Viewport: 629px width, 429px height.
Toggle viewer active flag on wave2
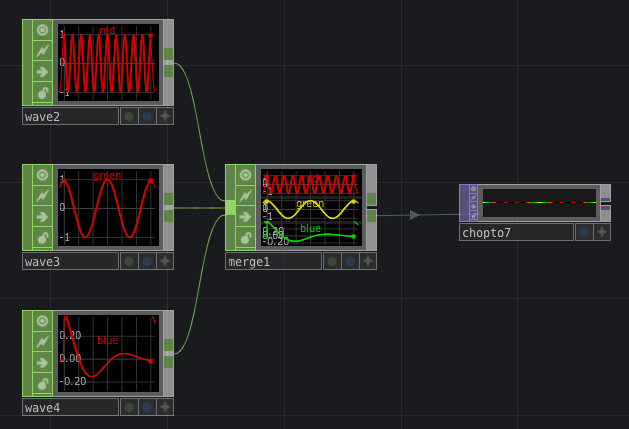43,30
